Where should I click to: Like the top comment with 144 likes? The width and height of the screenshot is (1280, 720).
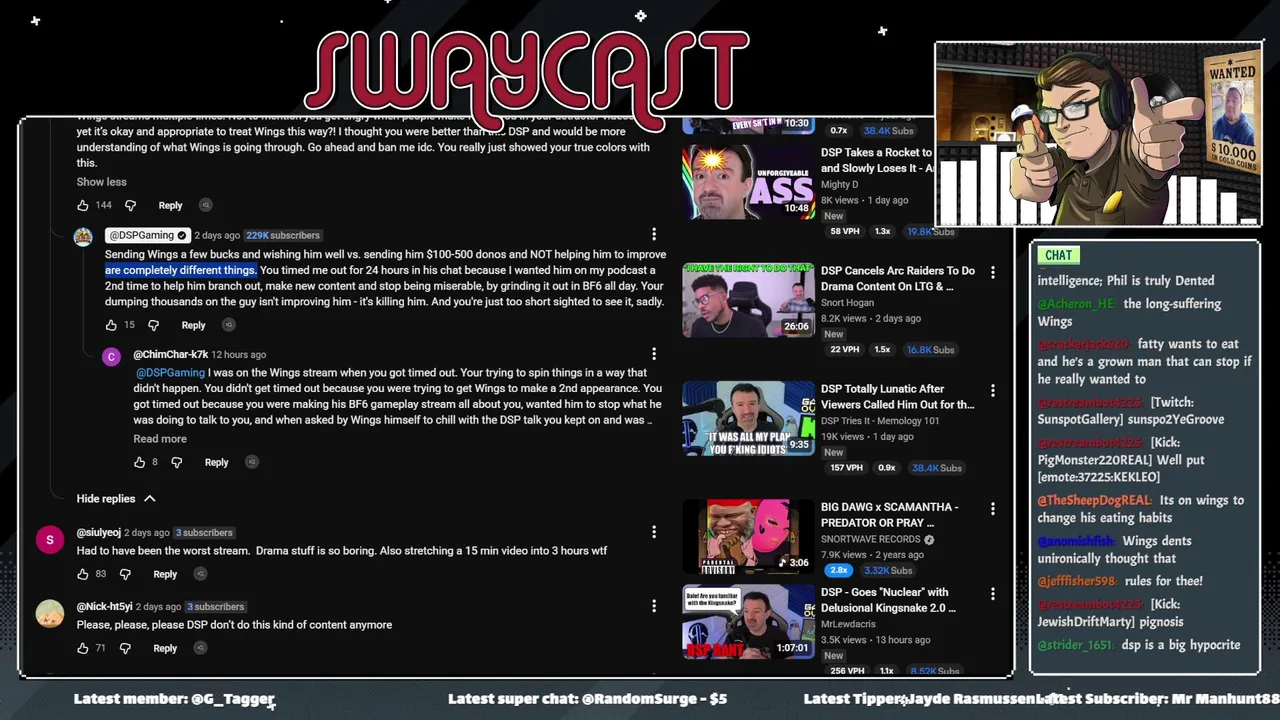83,205
